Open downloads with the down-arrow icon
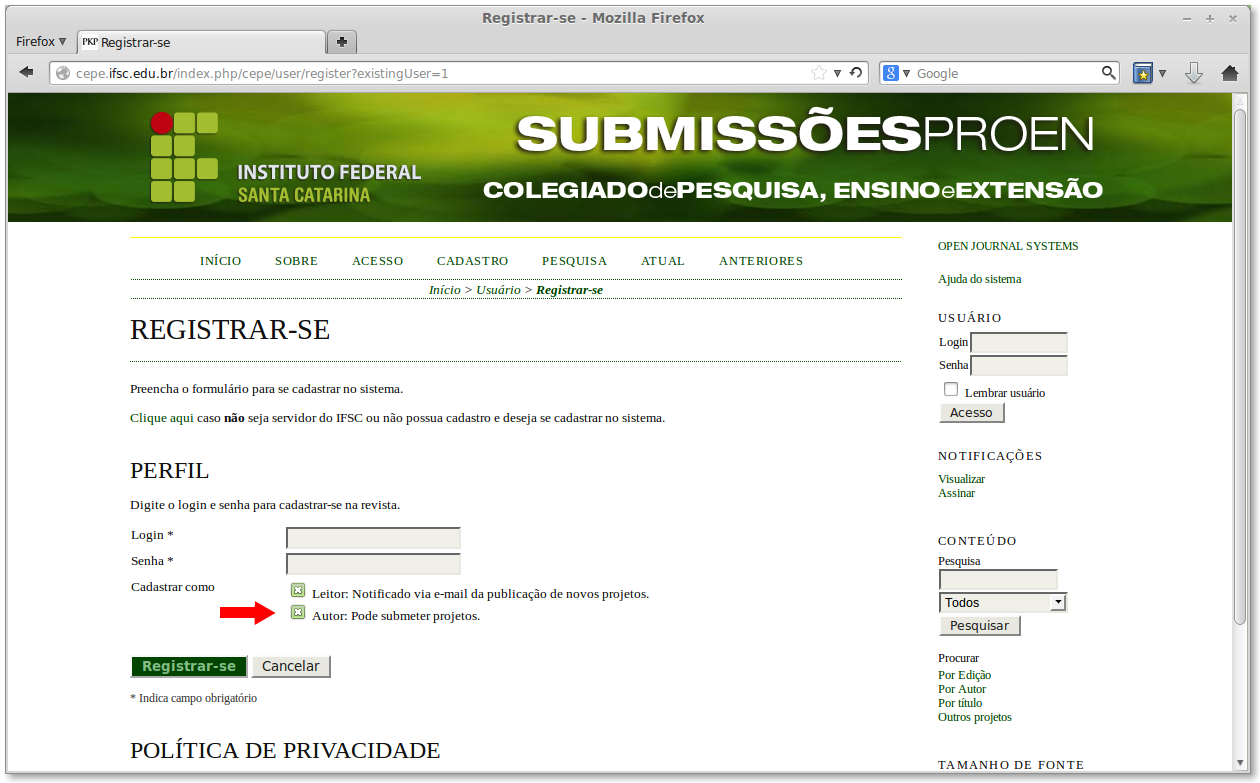 coord(1193,72)
